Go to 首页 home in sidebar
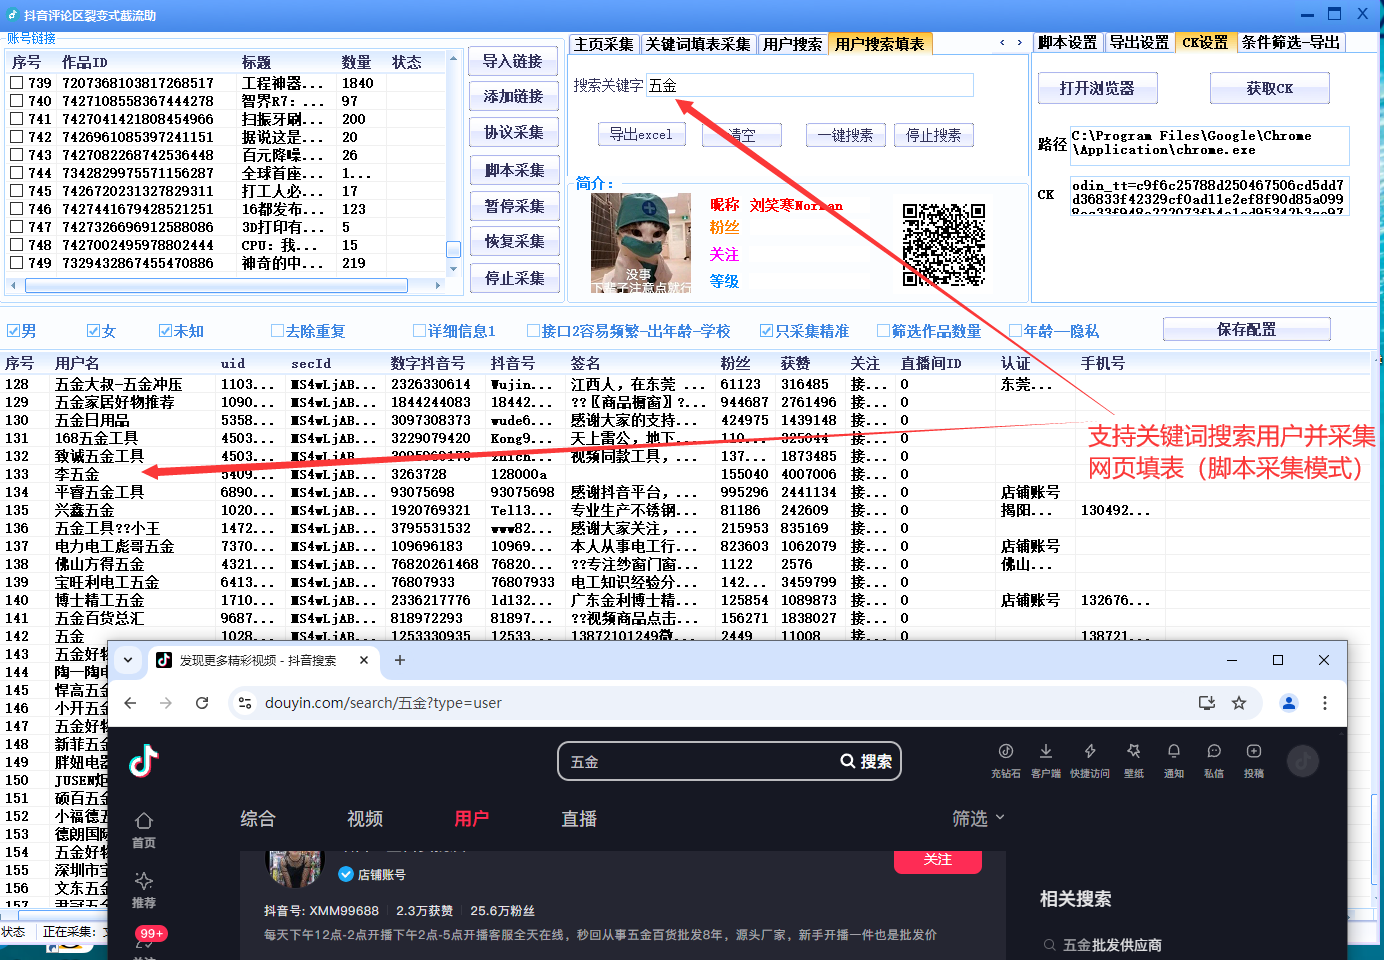Screen dimensions: 1384x960 click(x=144, y=829)
